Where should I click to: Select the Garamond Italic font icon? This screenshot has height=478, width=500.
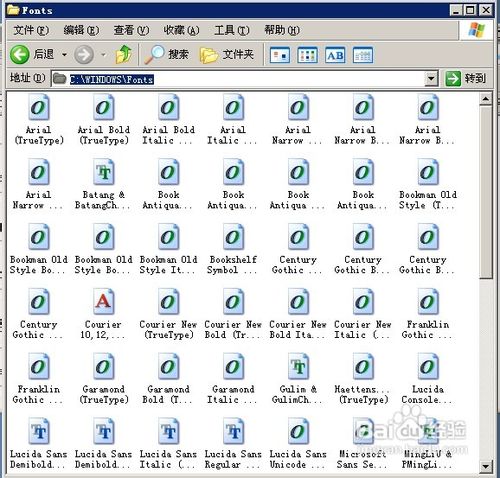click(233, 367)
